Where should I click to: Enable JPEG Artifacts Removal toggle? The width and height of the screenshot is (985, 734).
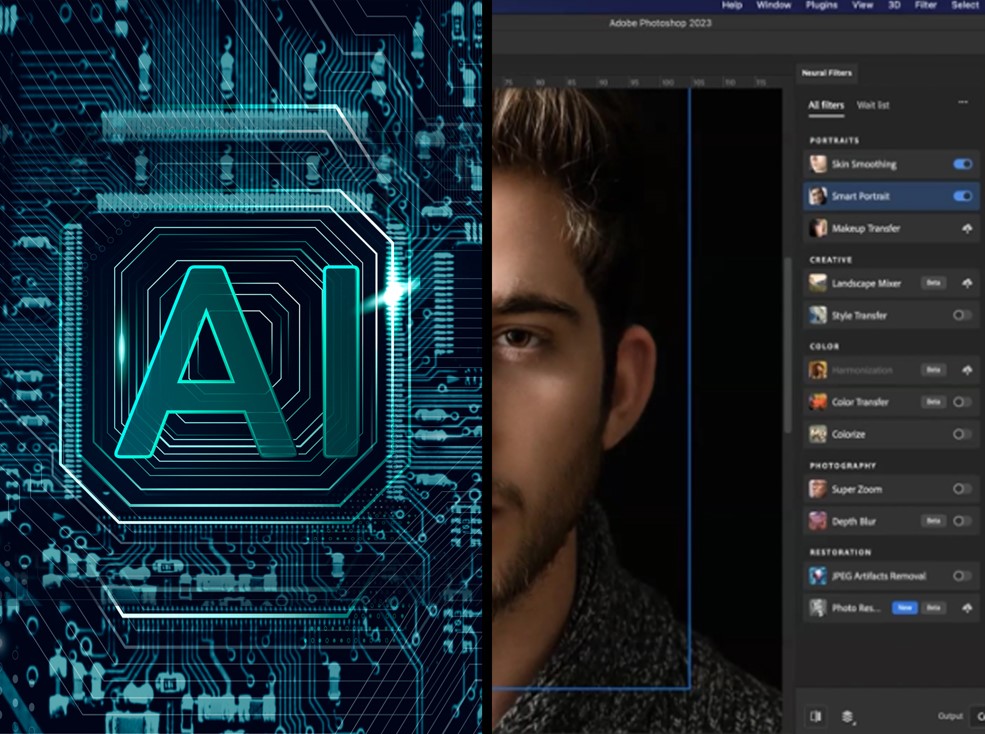(x=962, y=576)
